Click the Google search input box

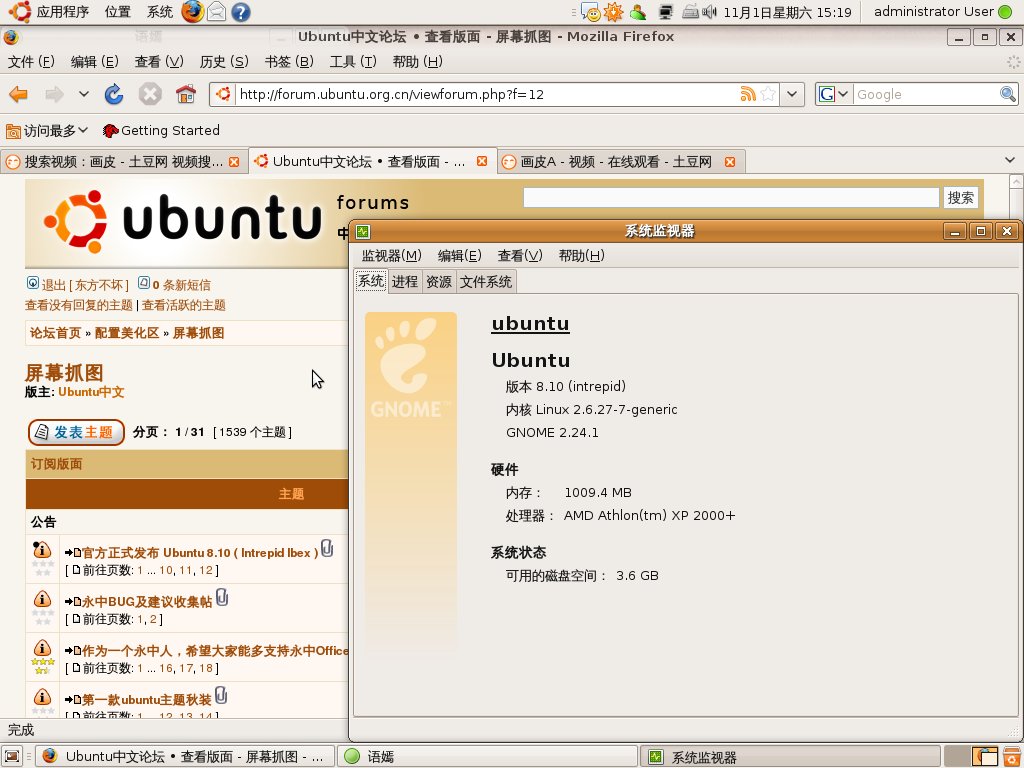[x=926, y=94]
